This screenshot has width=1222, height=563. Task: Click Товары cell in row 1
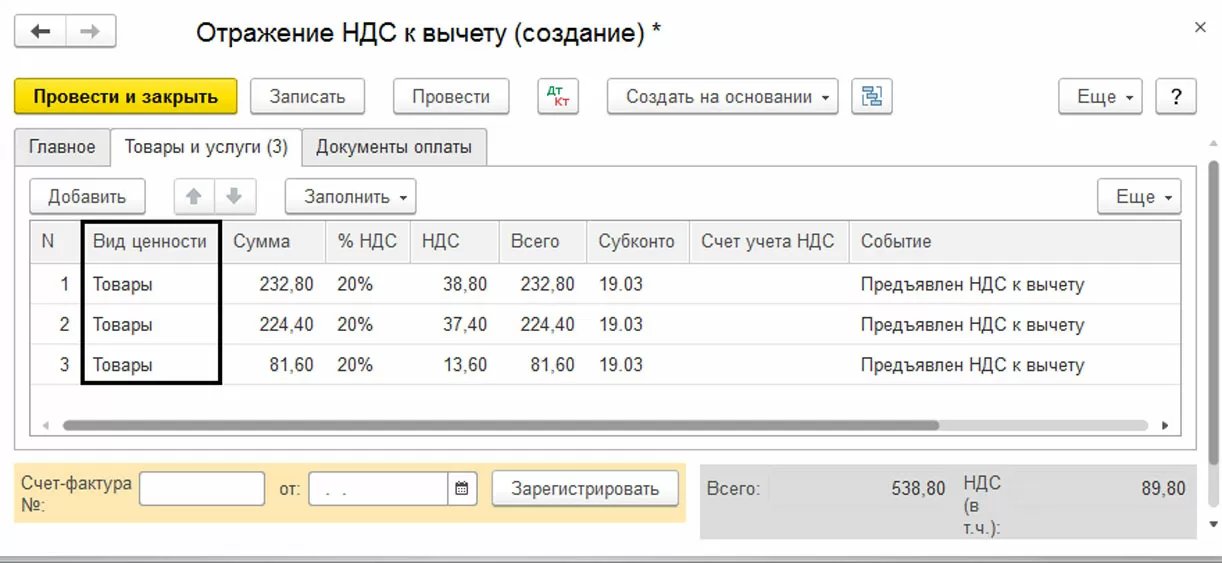(x=150, y=284)
